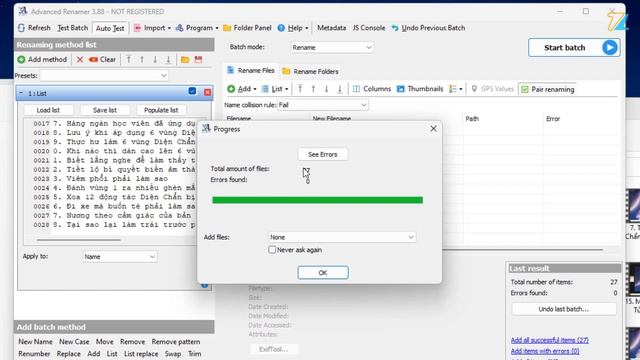
Task: Click New Name batch method
Action: pos(35,342)
